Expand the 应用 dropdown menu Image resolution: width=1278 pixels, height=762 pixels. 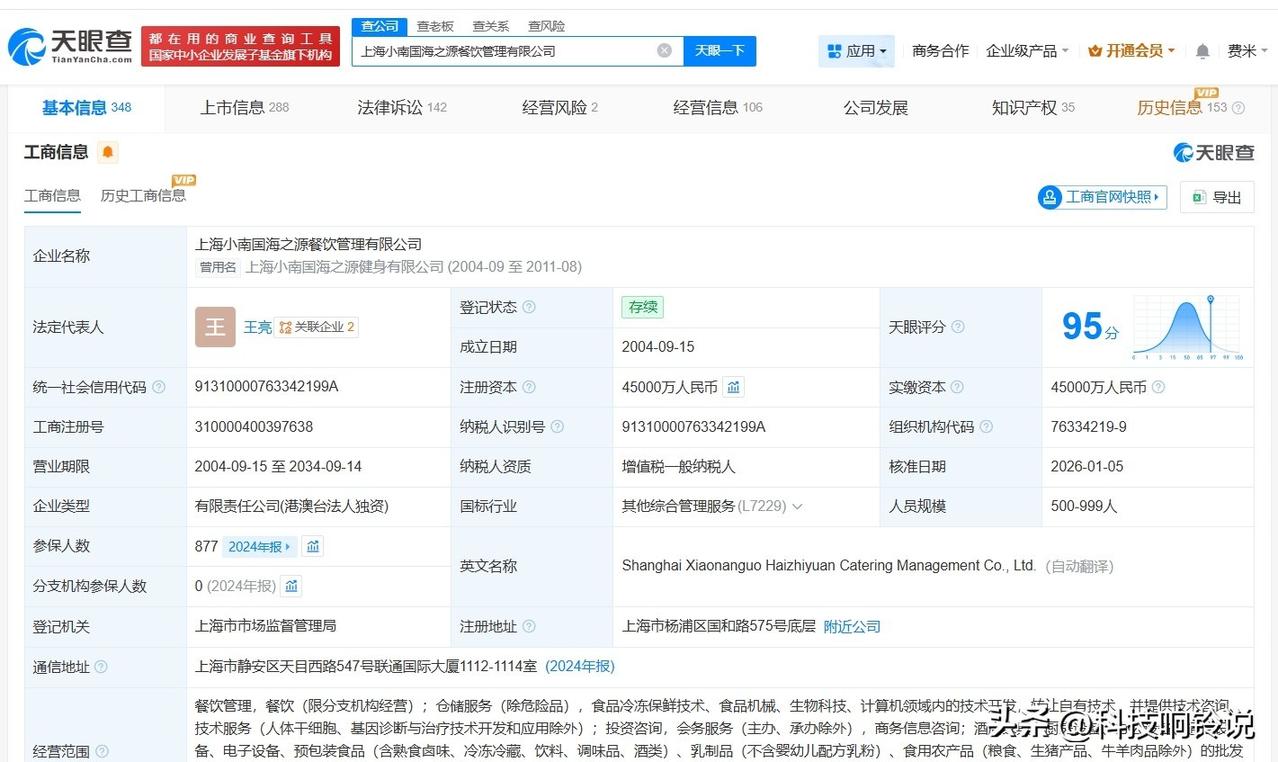pyautogui.click(x=856, y=51)
